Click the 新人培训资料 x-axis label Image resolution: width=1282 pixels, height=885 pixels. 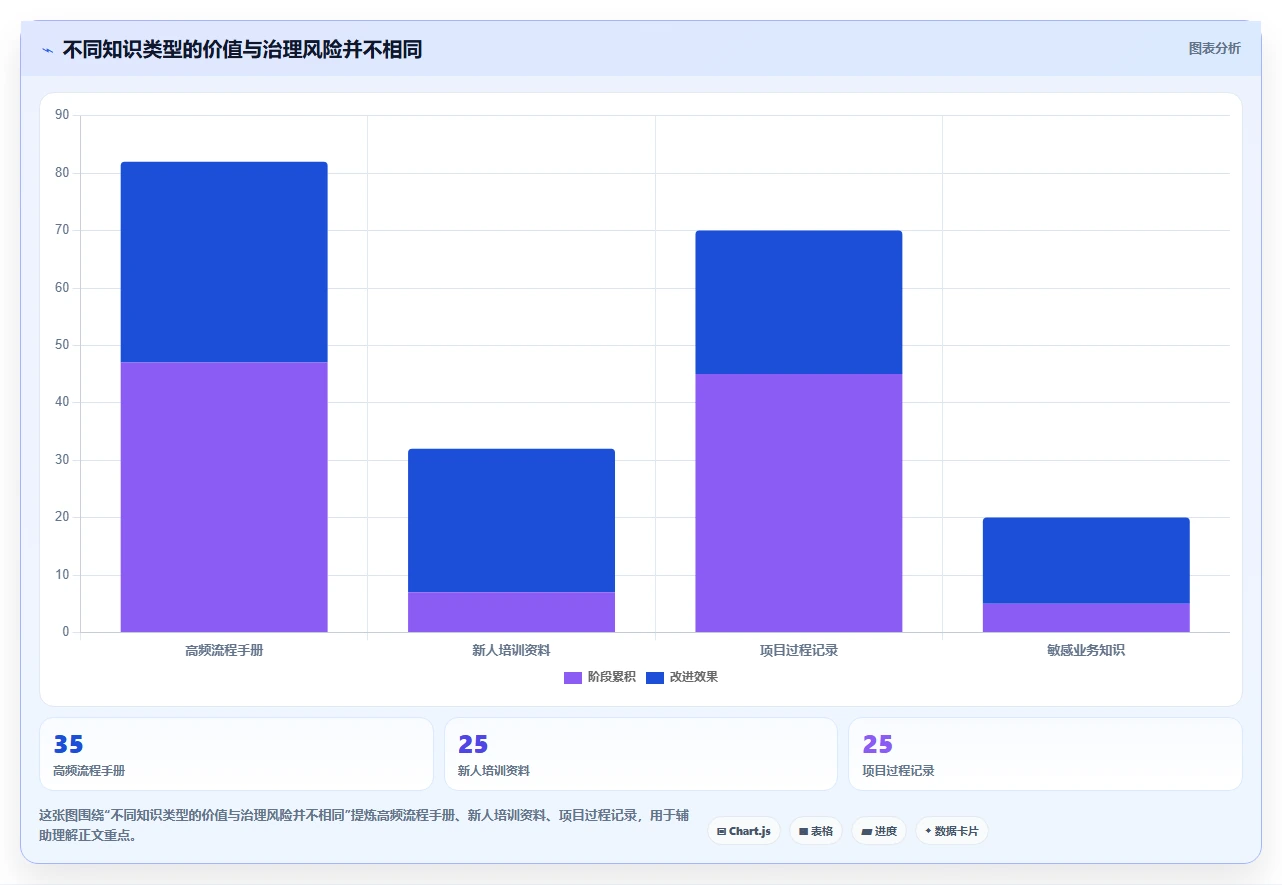tap(511, 650)
